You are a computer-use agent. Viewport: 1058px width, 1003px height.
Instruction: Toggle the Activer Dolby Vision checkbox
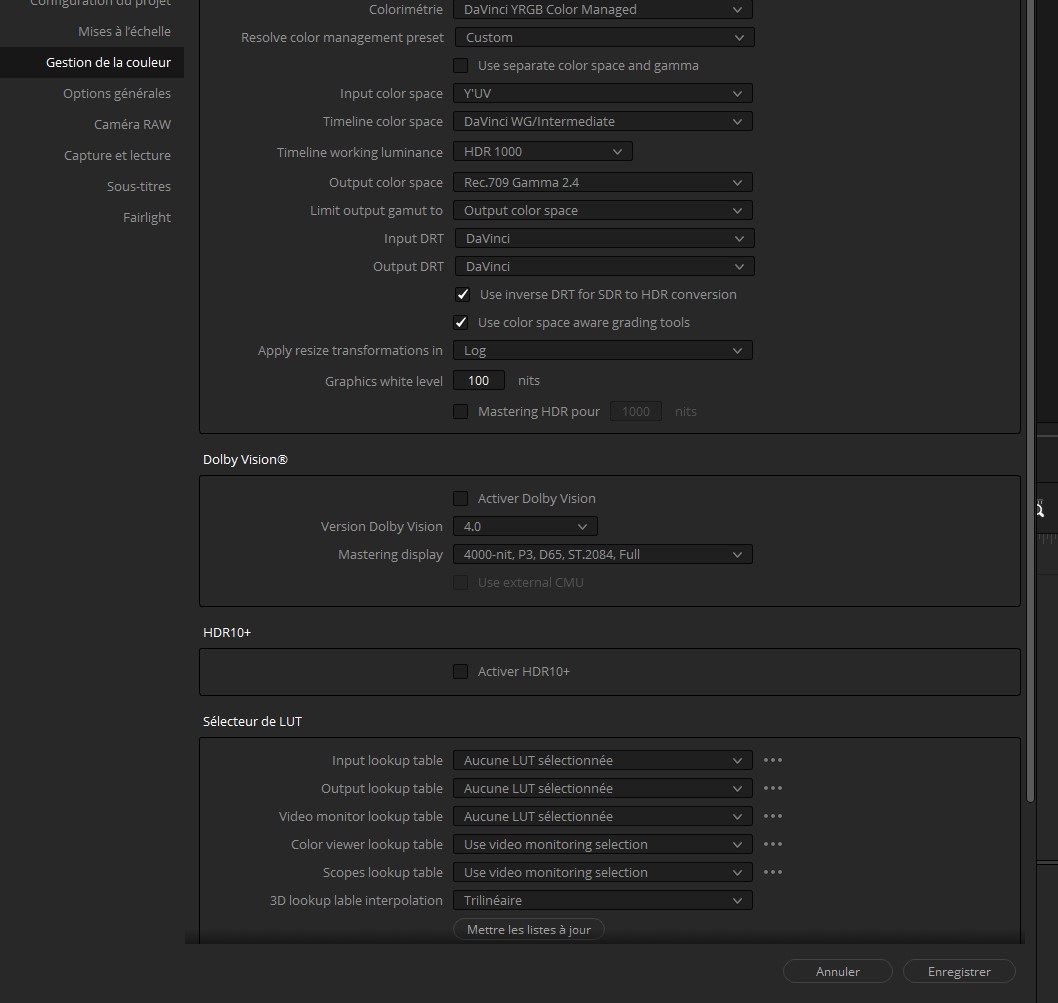461,498
